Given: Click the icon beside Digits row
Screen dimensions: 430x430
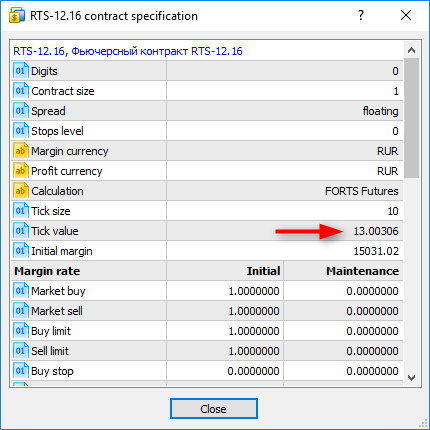Looking at the screenshot, I should pos(21,71).
